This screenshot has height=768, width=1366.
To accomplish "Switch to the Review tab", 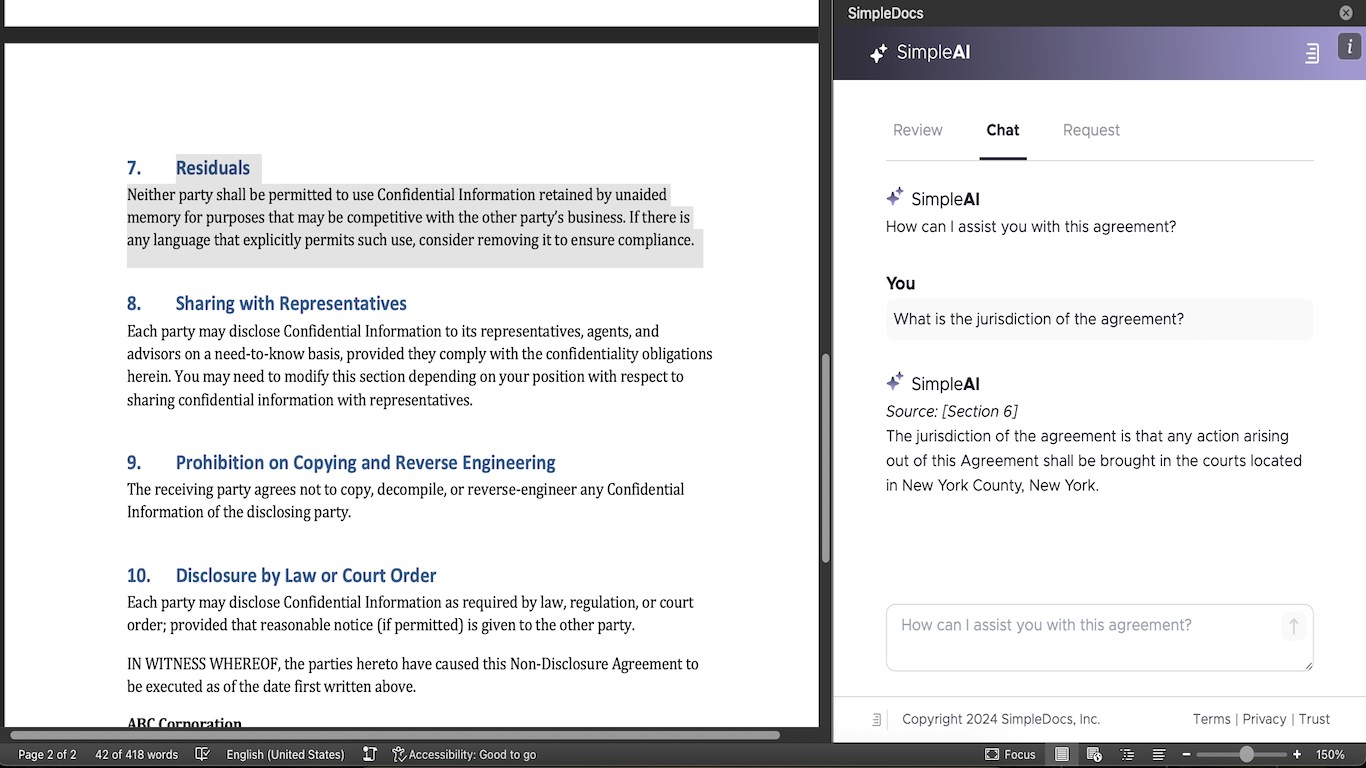I will click(917, 130).
